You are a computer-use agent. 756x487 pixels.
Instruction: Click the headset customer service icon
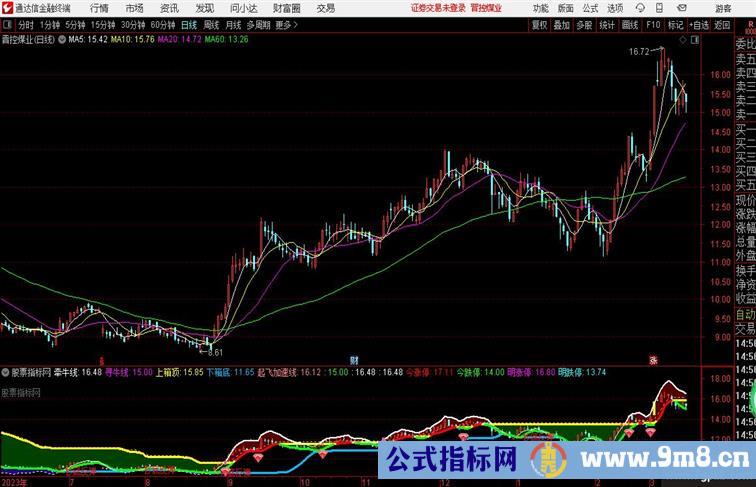coord(640,8)
